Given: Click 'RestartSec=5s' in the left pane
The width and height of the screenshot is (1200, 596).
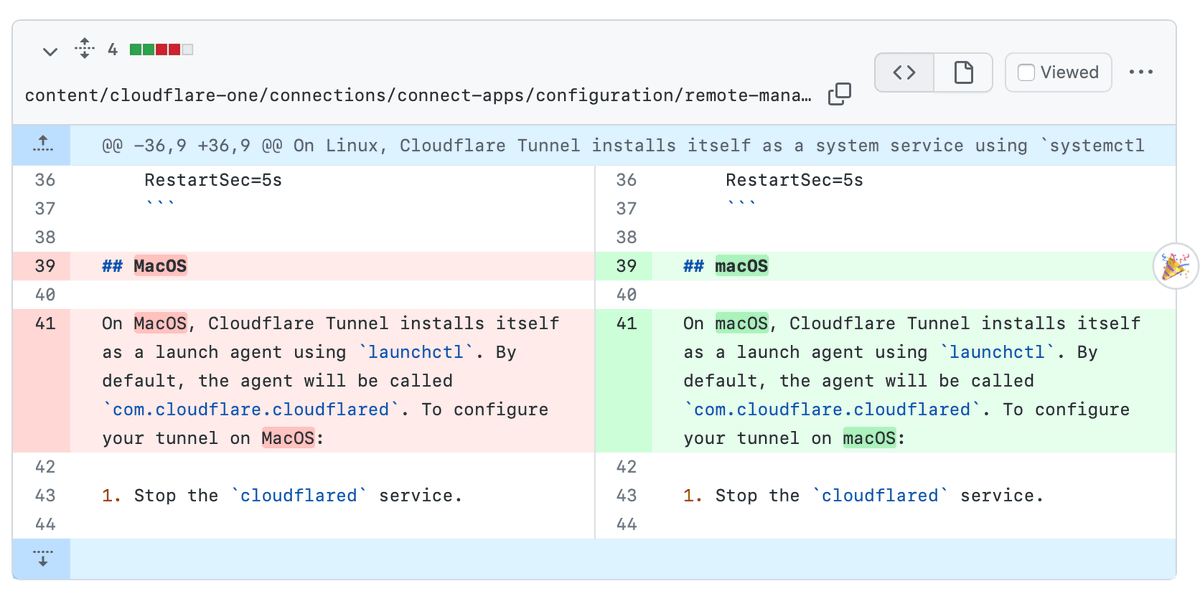Looking at the screenshot, I should pos(213,180).
